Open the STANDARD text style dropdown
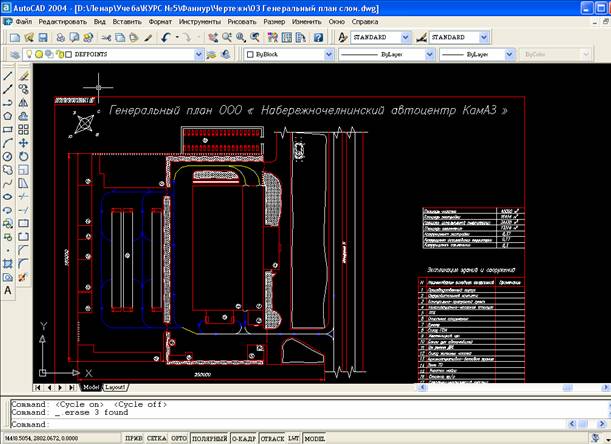 406,37
